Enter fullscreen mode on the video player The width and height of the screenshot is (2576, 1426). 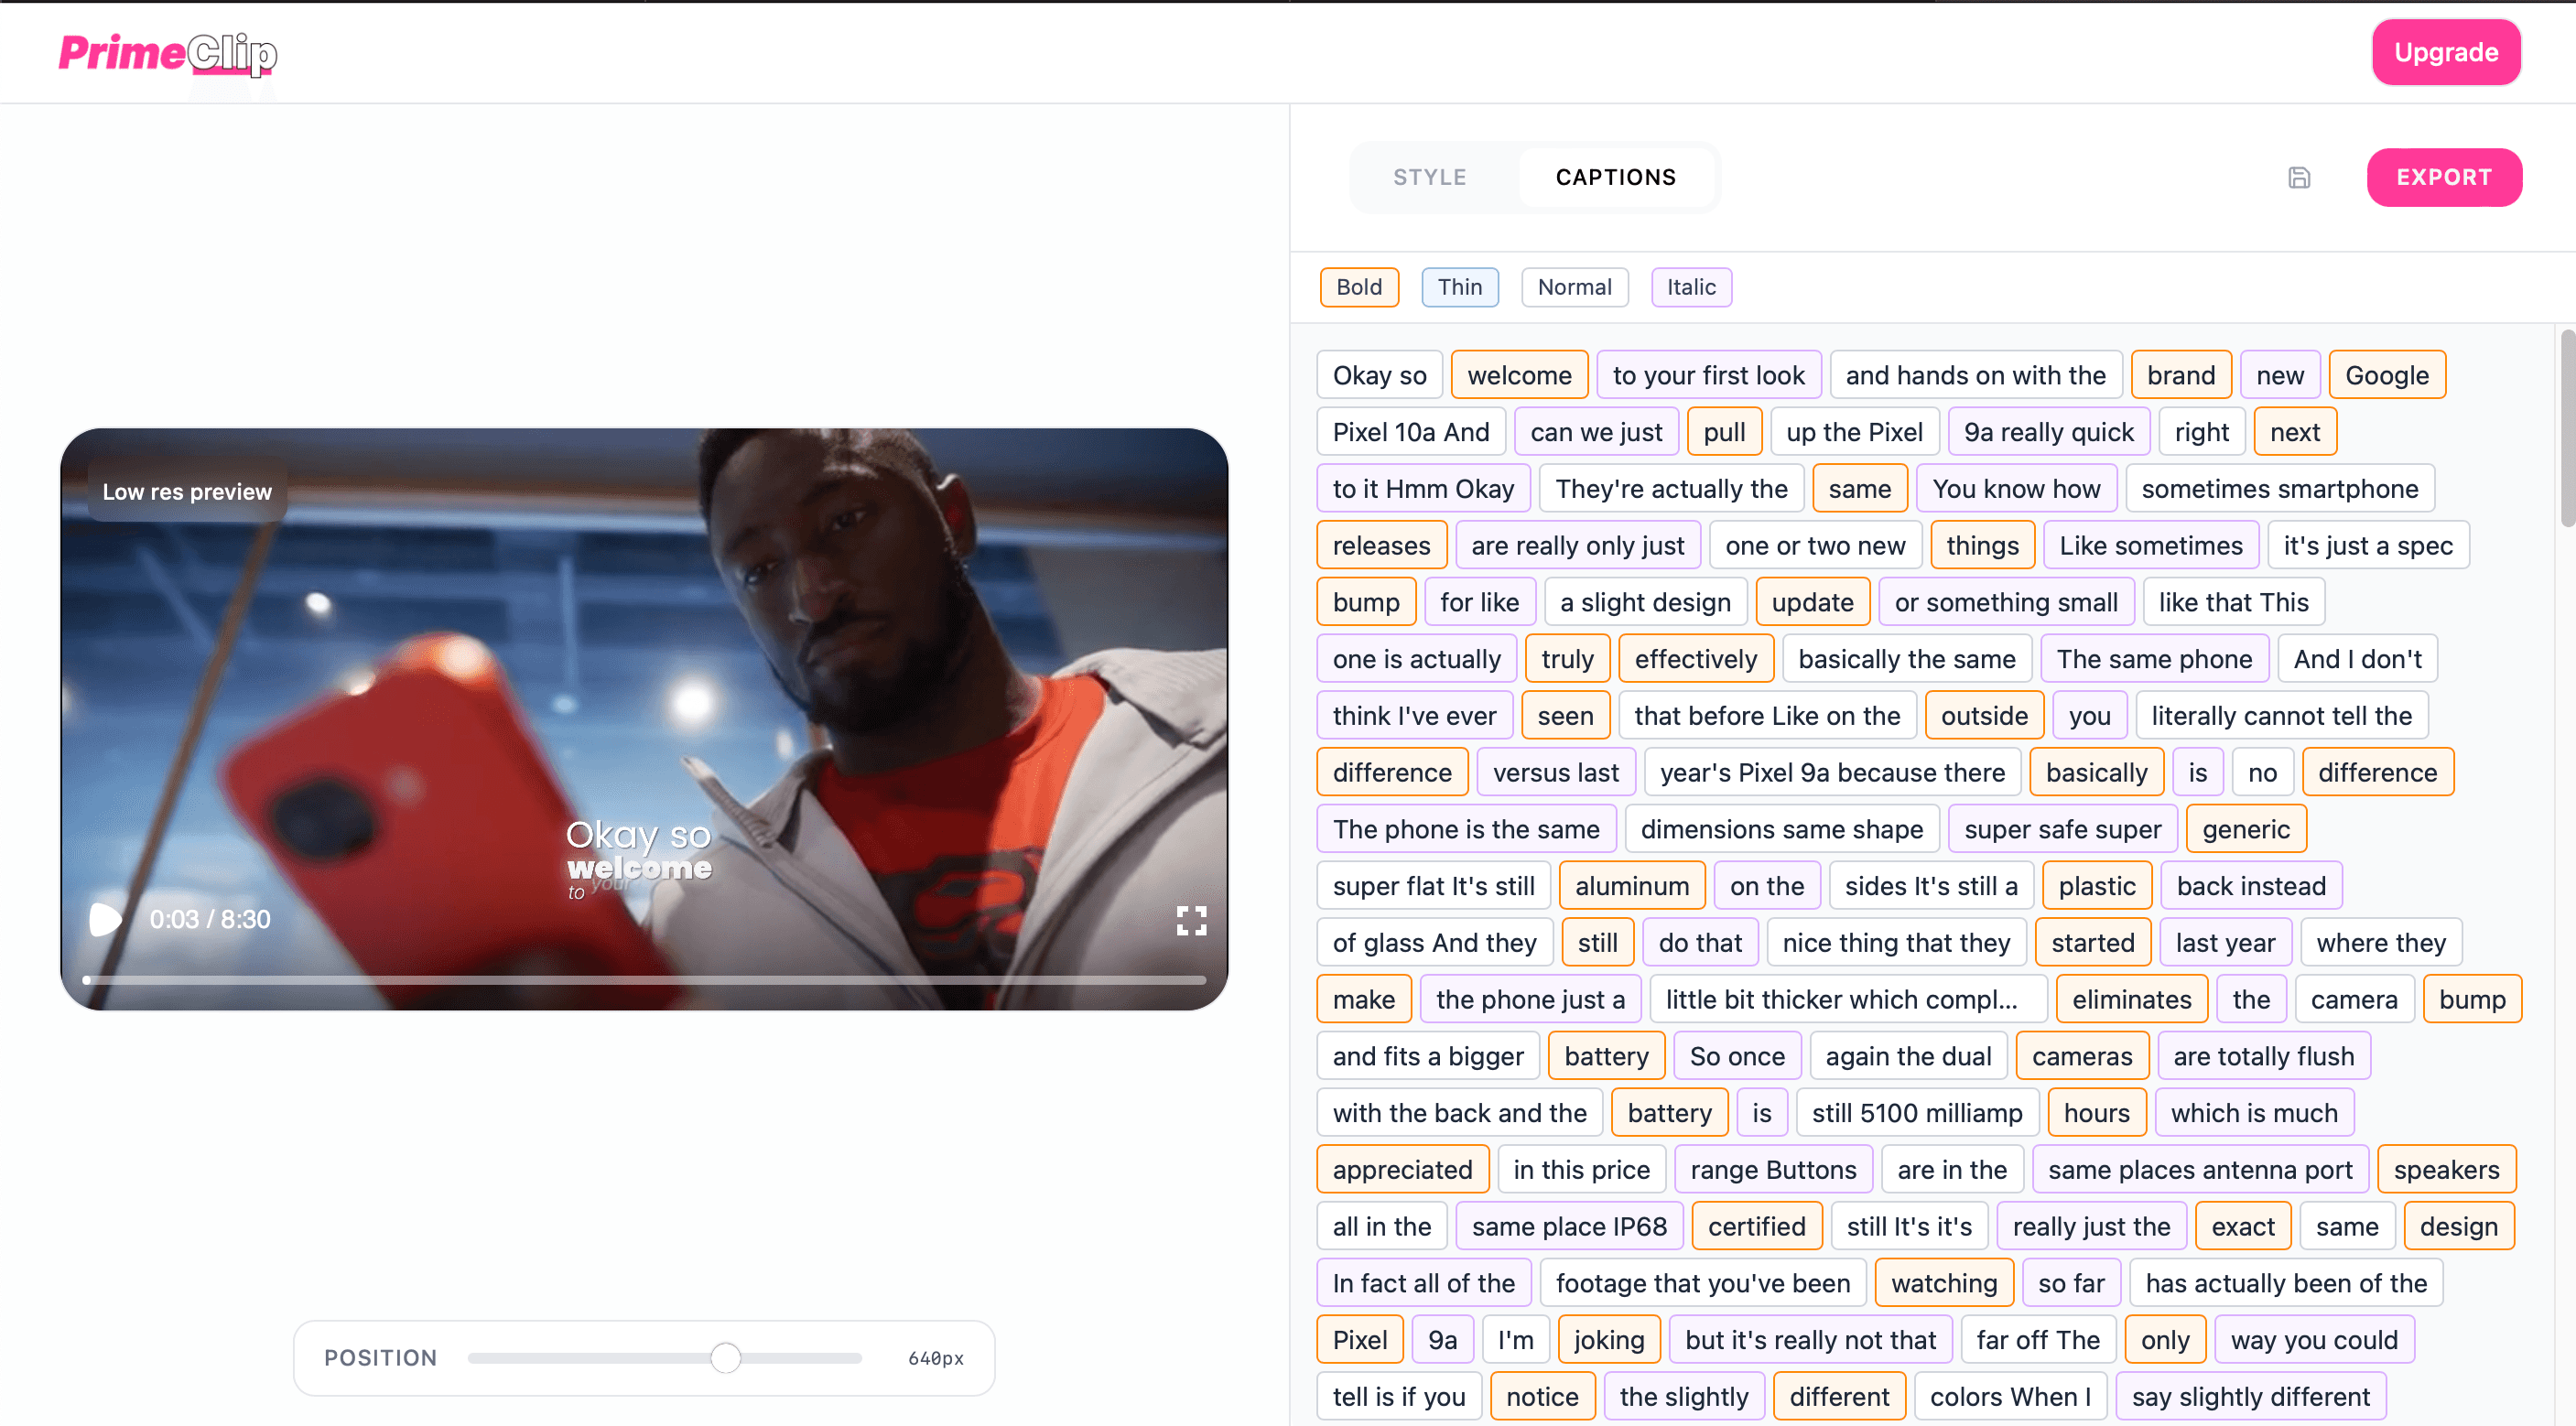1191,920
